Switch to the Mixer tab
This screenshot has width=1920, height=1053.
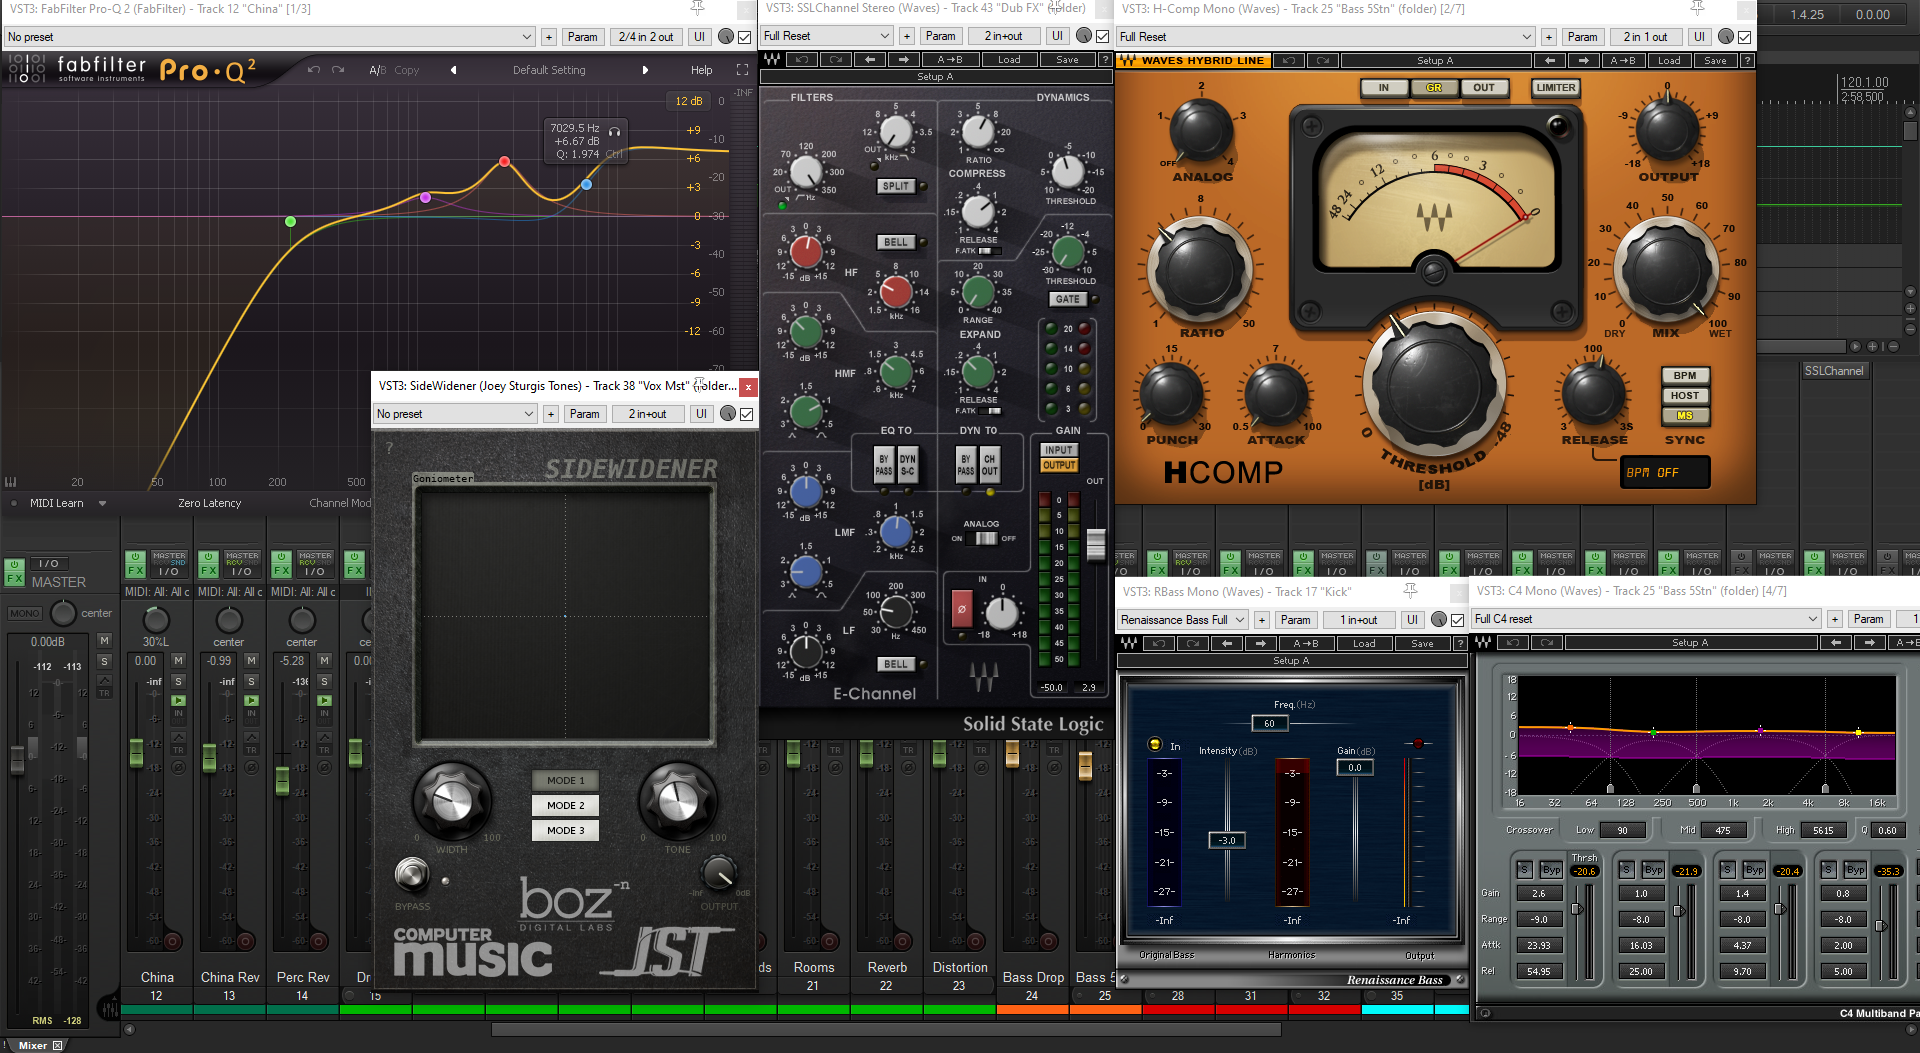(x=34, y=1045)
